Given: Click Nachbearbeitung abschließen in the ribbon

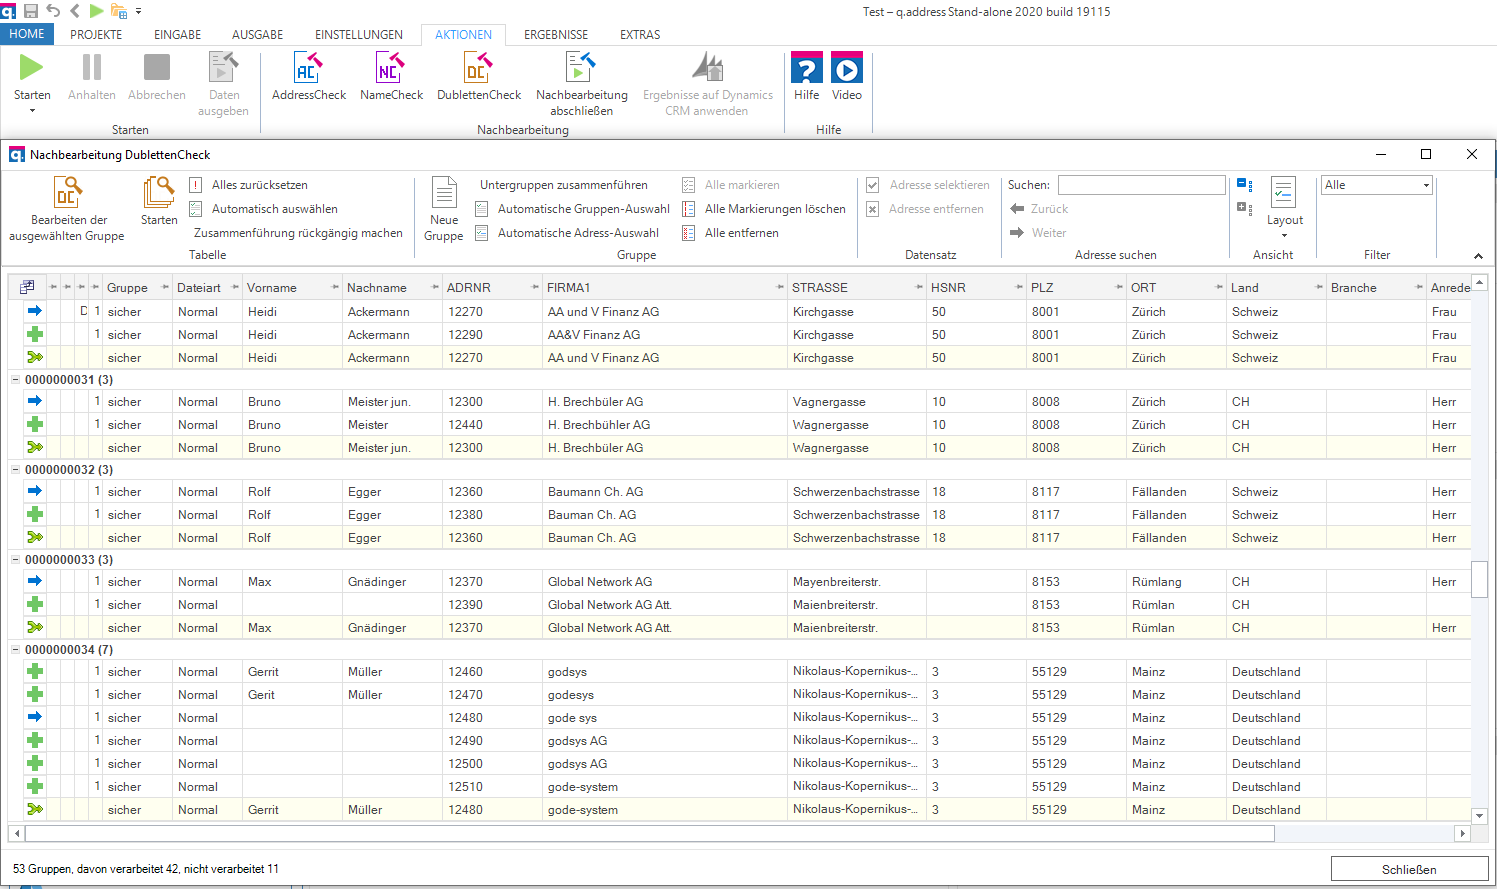Looking at the screenshot, I should 582,84.
